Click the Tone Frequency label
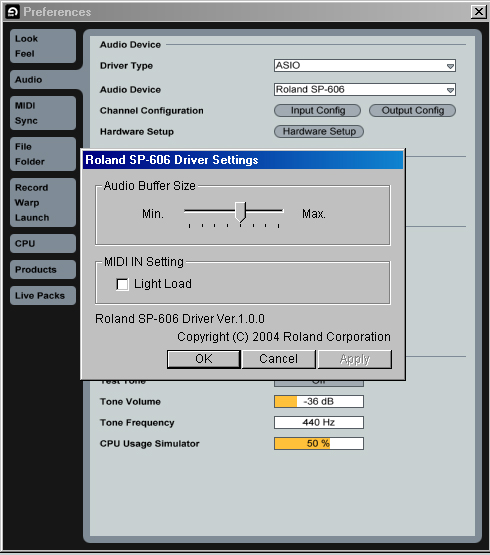Viewport: 490px width, 555px height. (137, 423)
